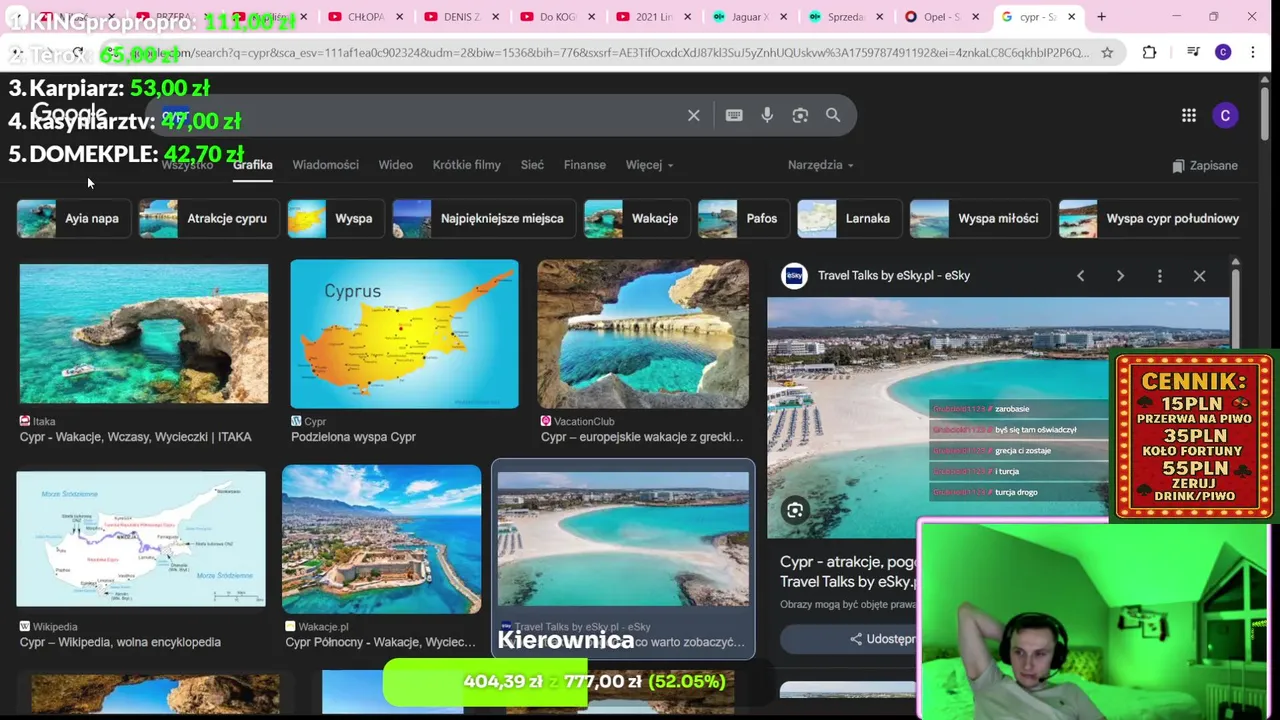1280x720 pixels.
Task: Filter images by Pafos chip
Action: click(744, 219)
